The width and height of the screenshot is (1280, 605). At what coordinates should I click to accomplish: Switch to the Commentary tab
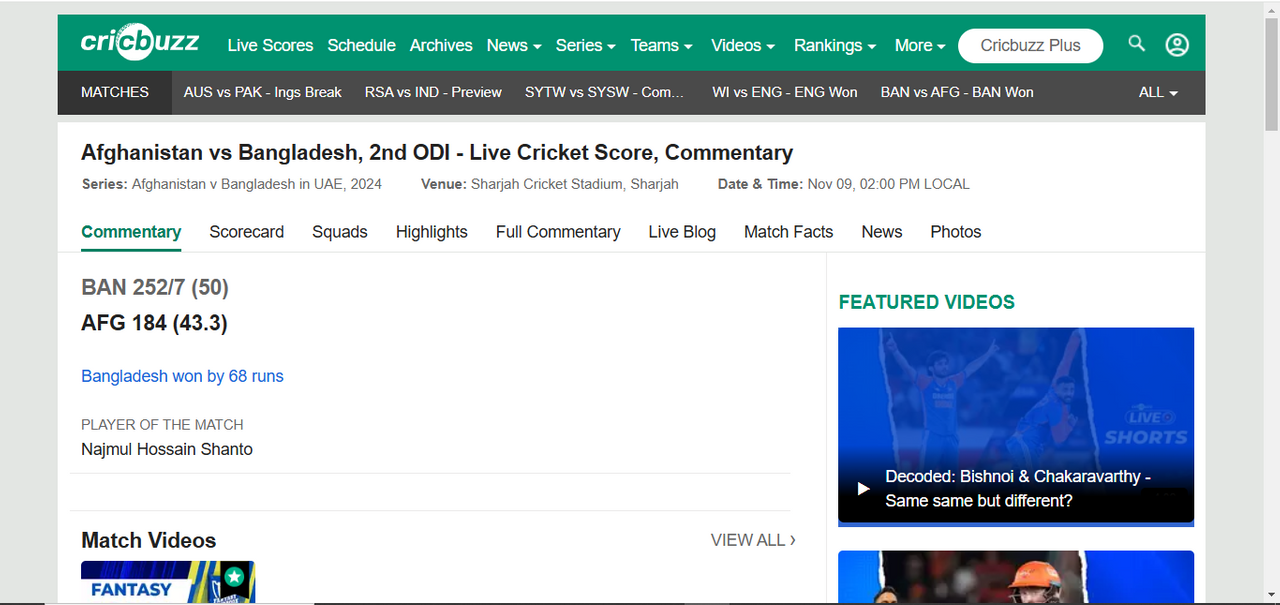coord(131,232)
